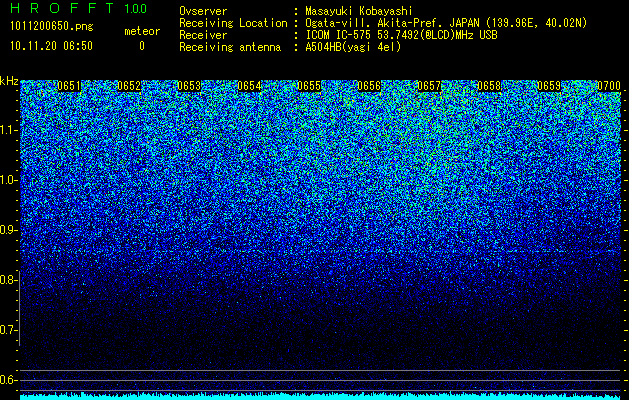Click the 0.8 kHz axis label

pos(9,280)
